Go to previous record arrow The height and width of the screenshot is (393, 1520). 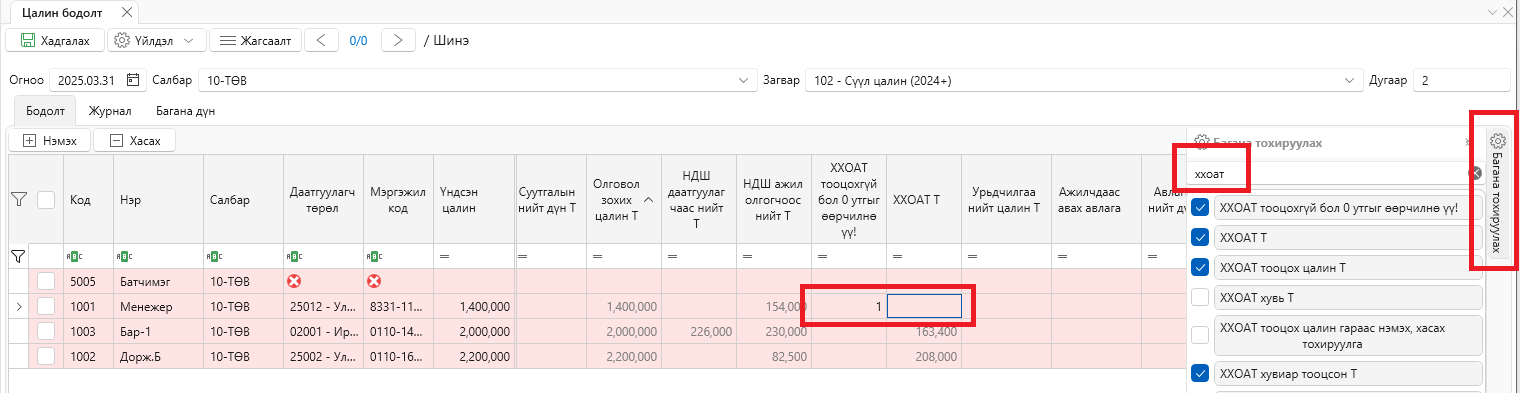click(x=320, y=41)
